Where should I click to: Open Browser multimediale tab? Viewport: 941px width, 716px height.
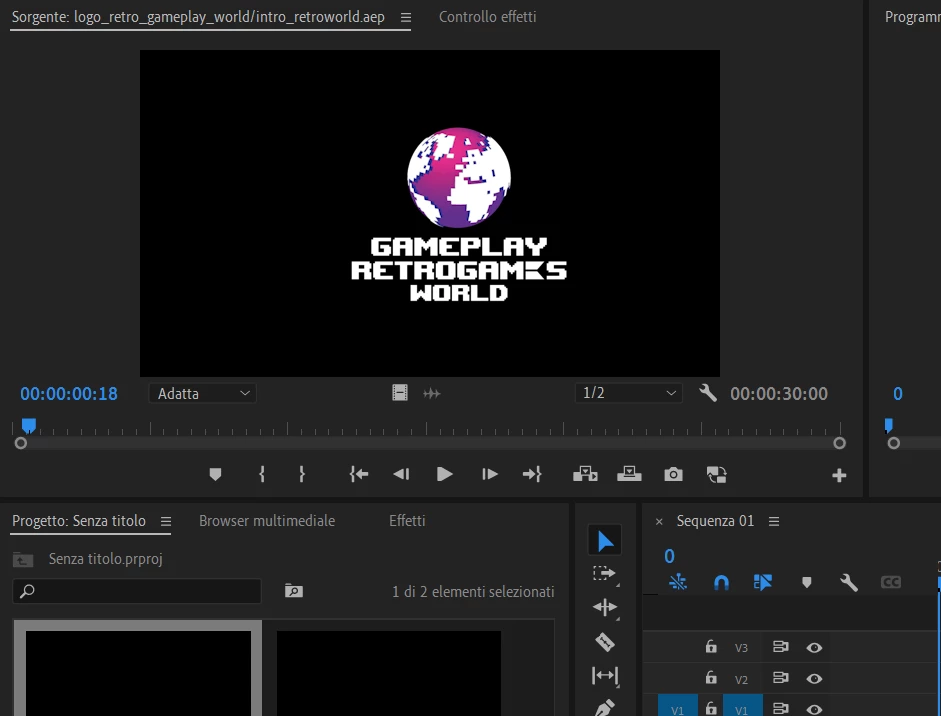(267, 520)
